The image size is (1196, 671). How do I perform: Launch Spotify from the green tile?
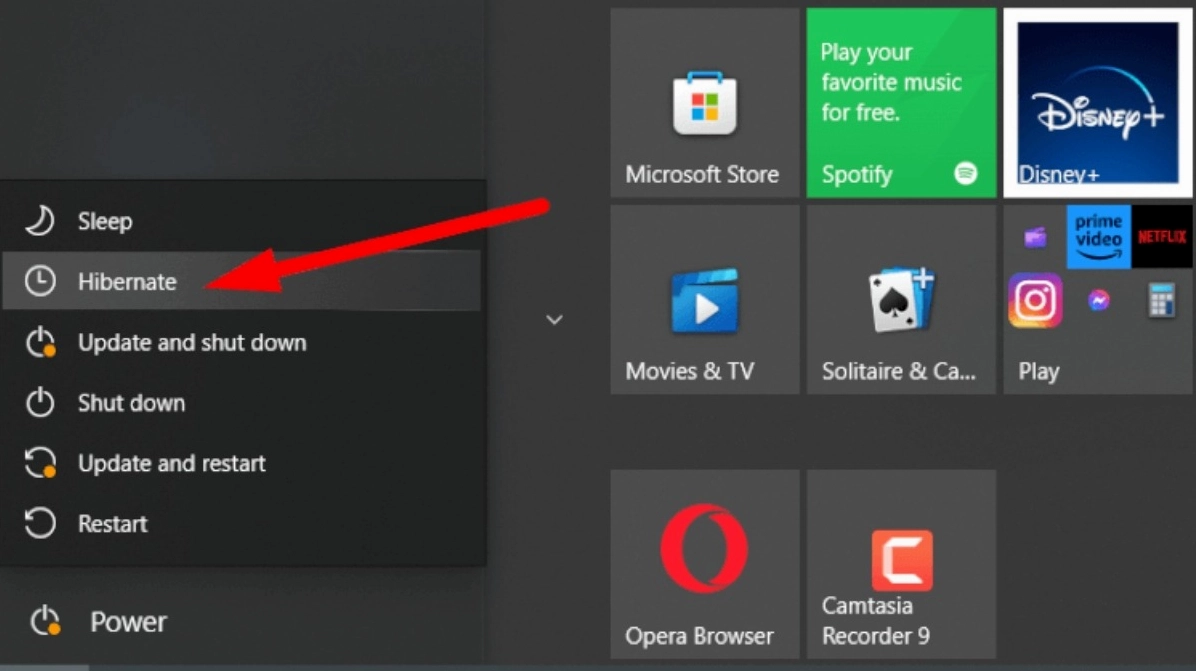coord(901,103)
